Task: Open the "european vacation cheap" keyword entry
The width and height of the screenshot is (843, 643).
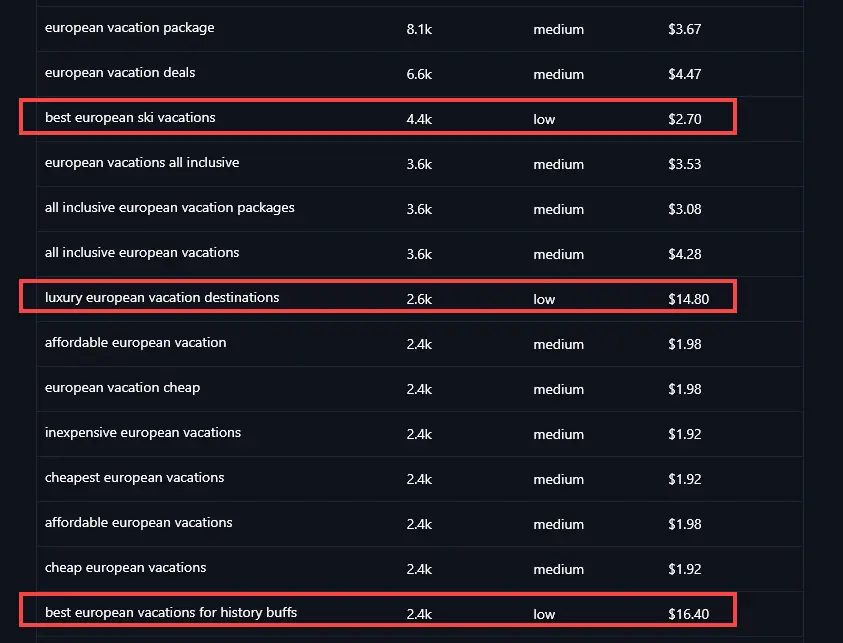Action: [x=122, y=388]
